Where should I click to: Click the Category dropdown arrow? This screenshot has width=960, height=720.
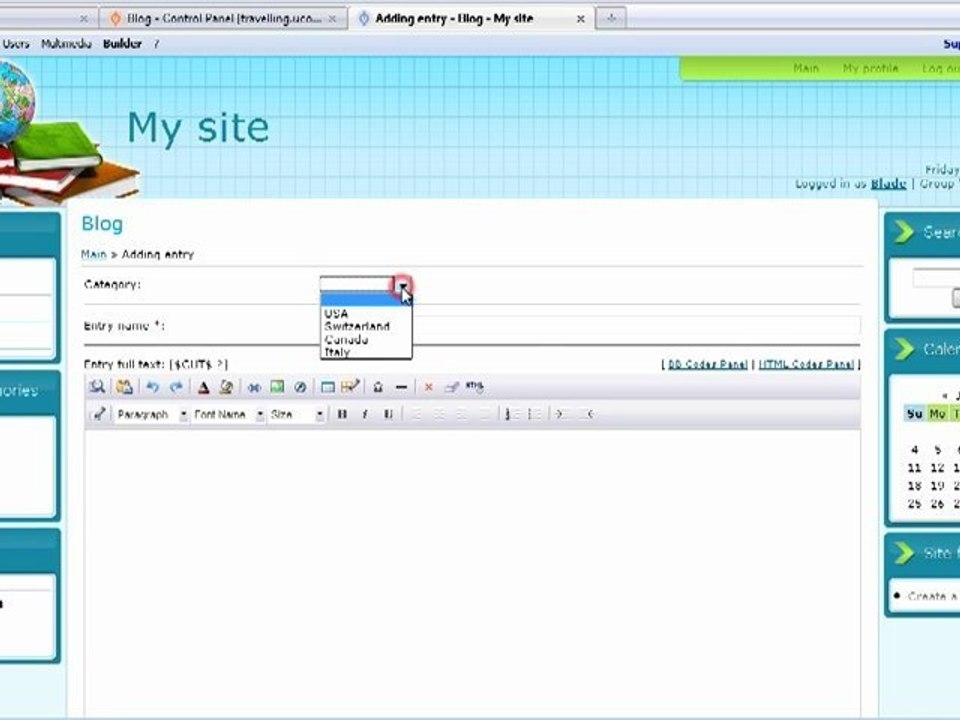[x=402, y=285]
